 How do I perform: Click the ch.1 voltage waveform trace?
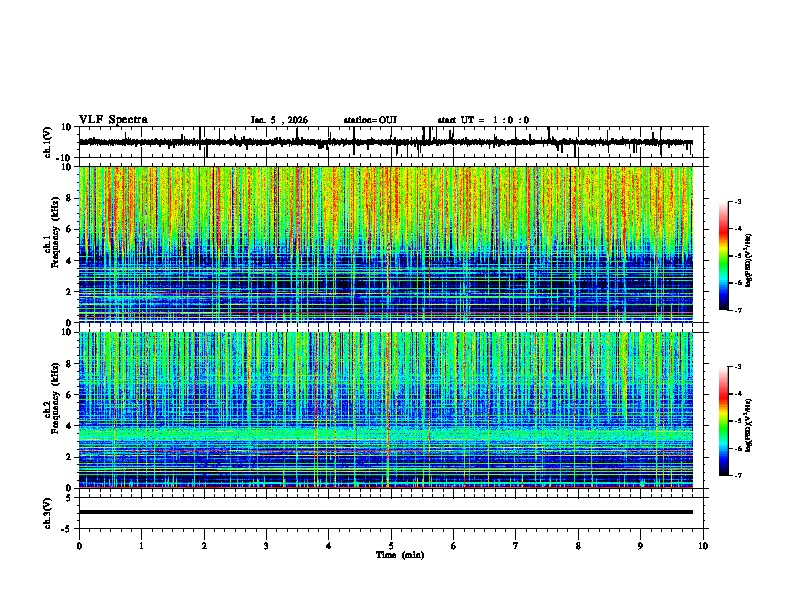385,142
